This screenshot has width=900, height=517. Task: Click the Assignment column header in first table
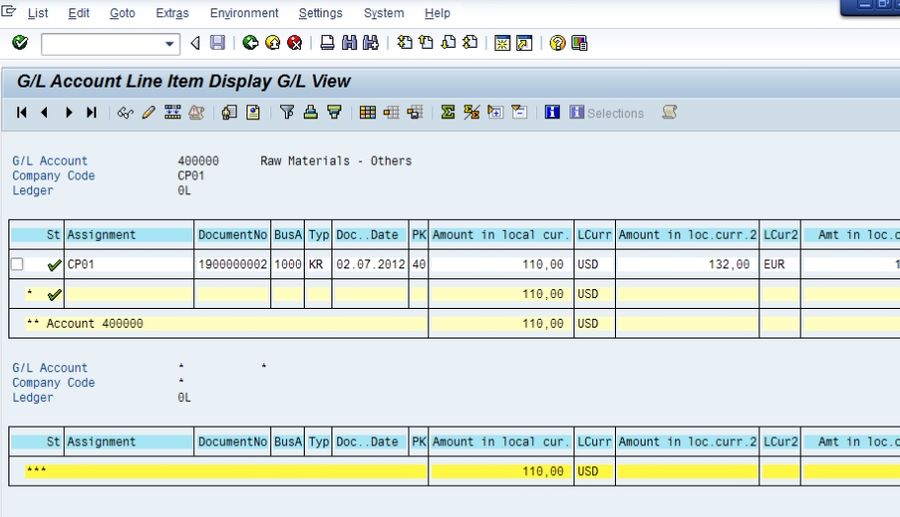coord(129,235)
